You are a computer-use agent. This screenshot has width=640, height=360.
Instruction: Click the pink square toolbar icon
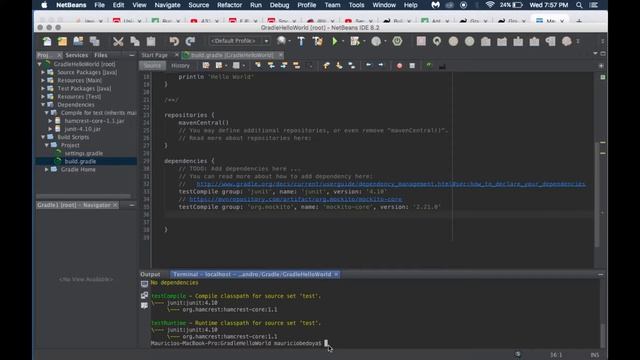tap(421, 41)
